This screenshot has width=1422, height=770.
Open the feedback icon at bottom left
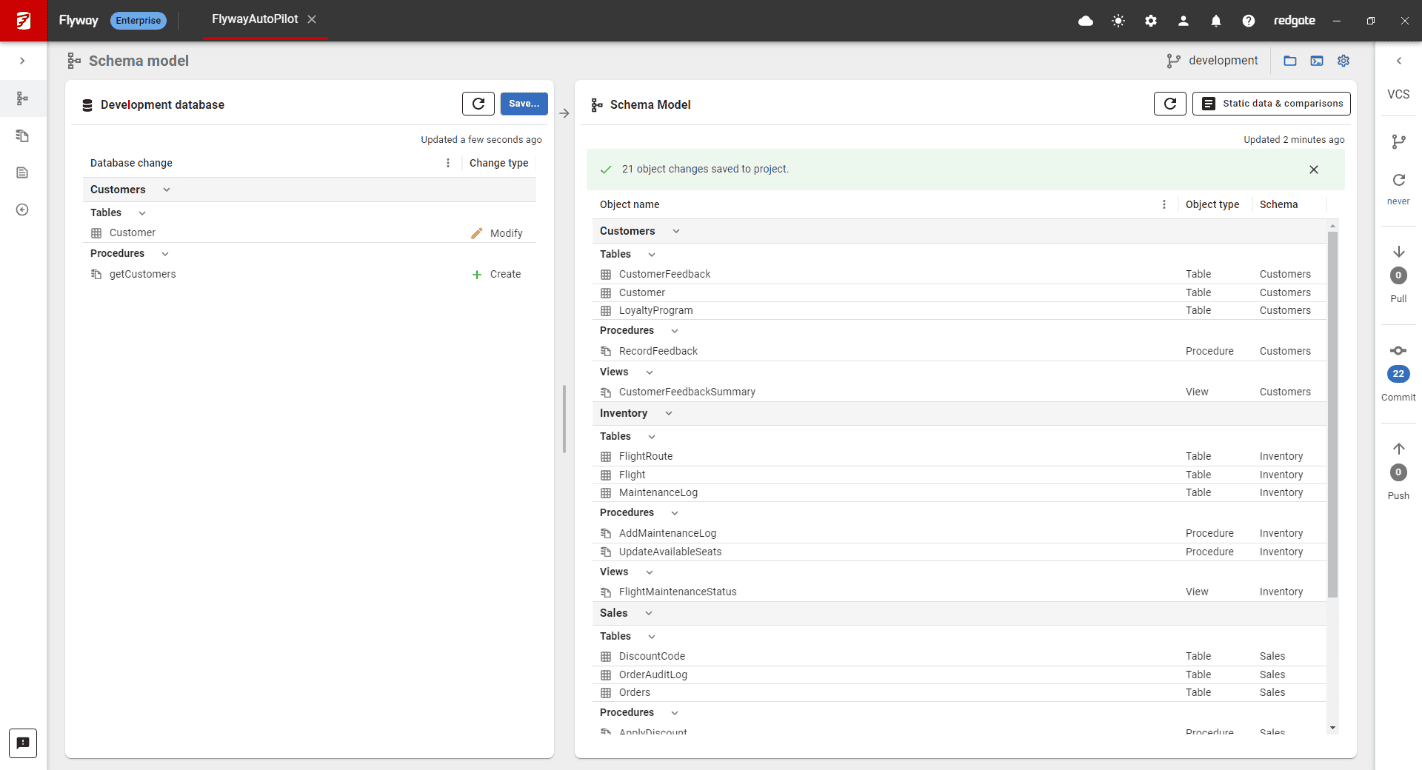23,742
